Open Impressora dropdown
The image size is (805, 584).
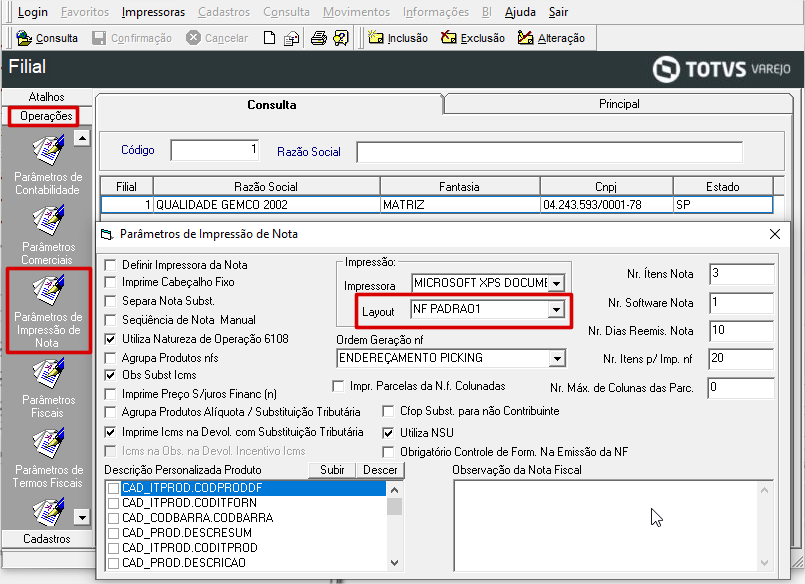557,283
